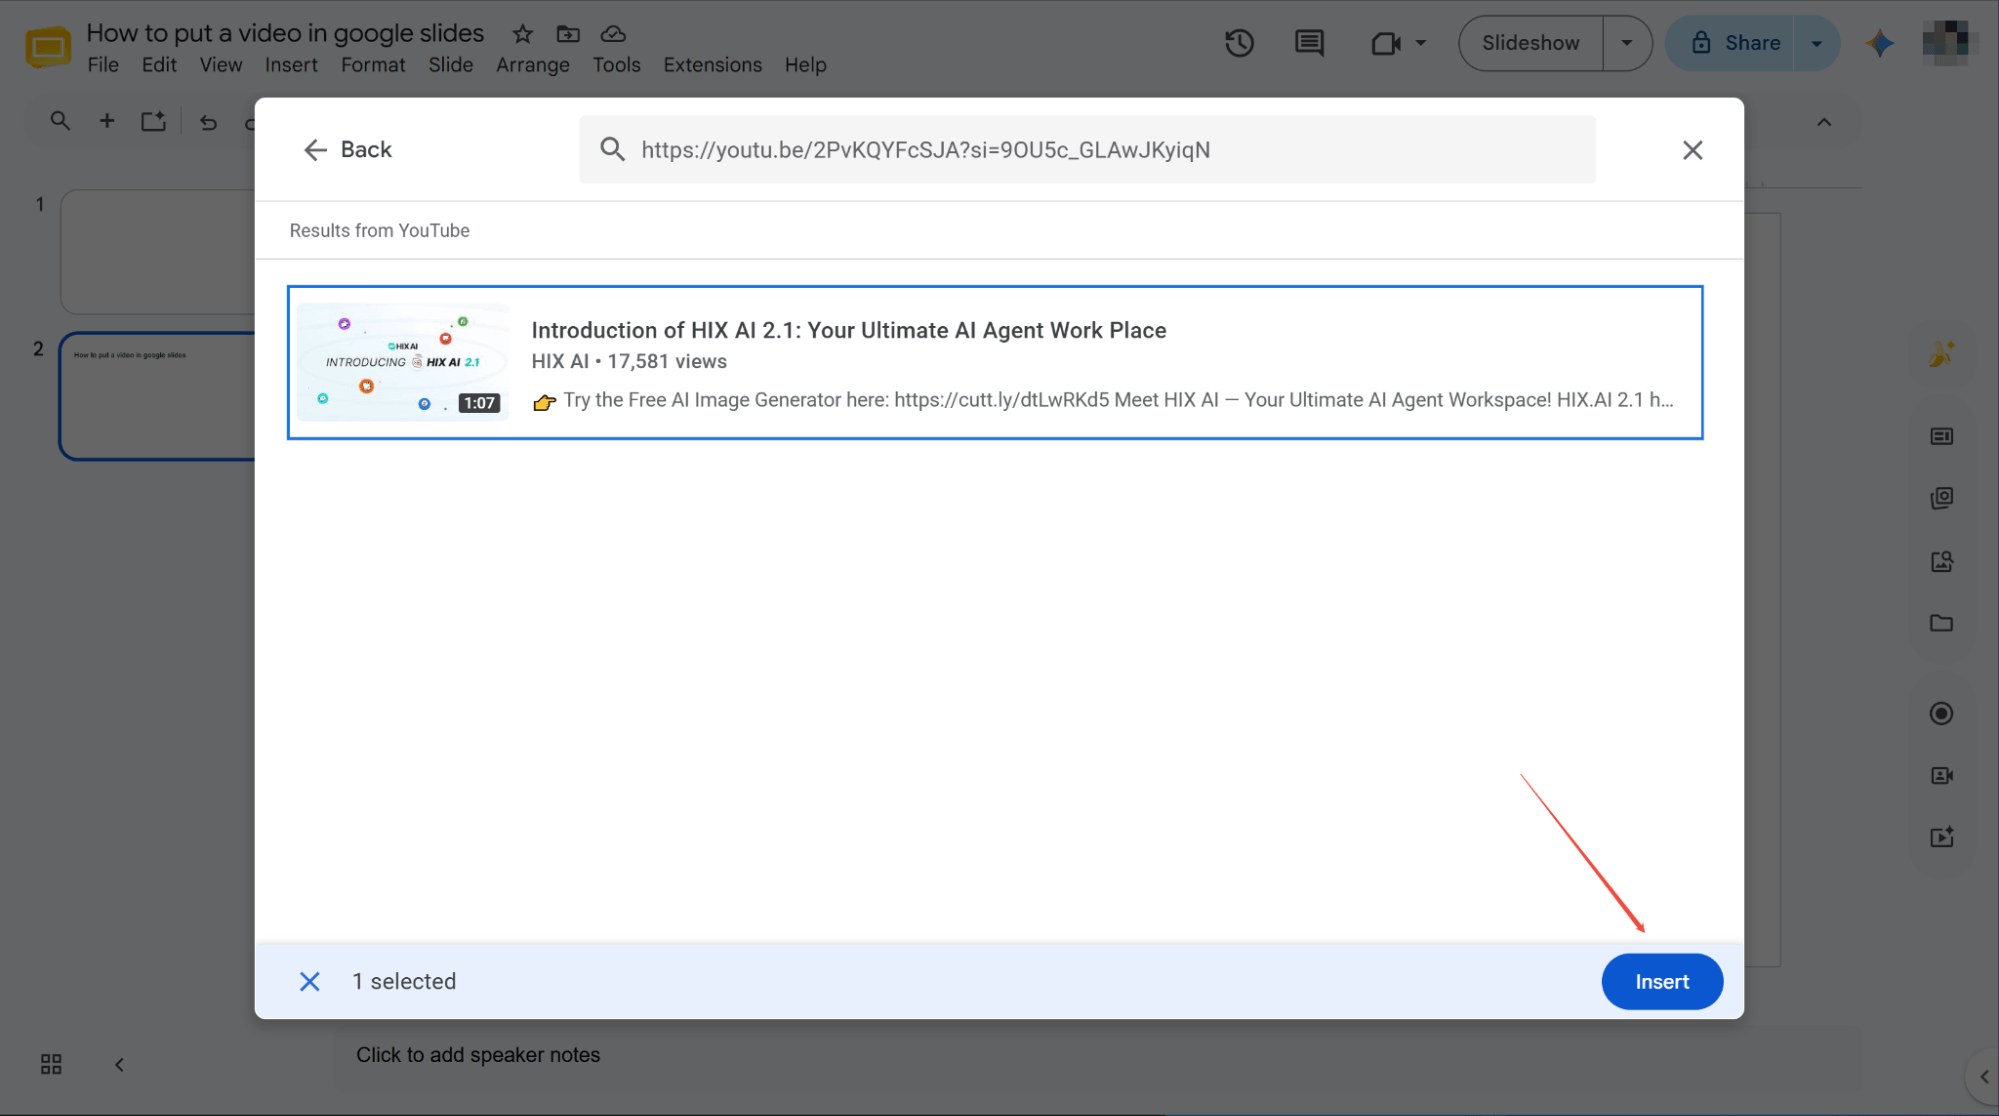
Task: Open the Slideshow options dropdown arrow
Action: click(1627, 43)
